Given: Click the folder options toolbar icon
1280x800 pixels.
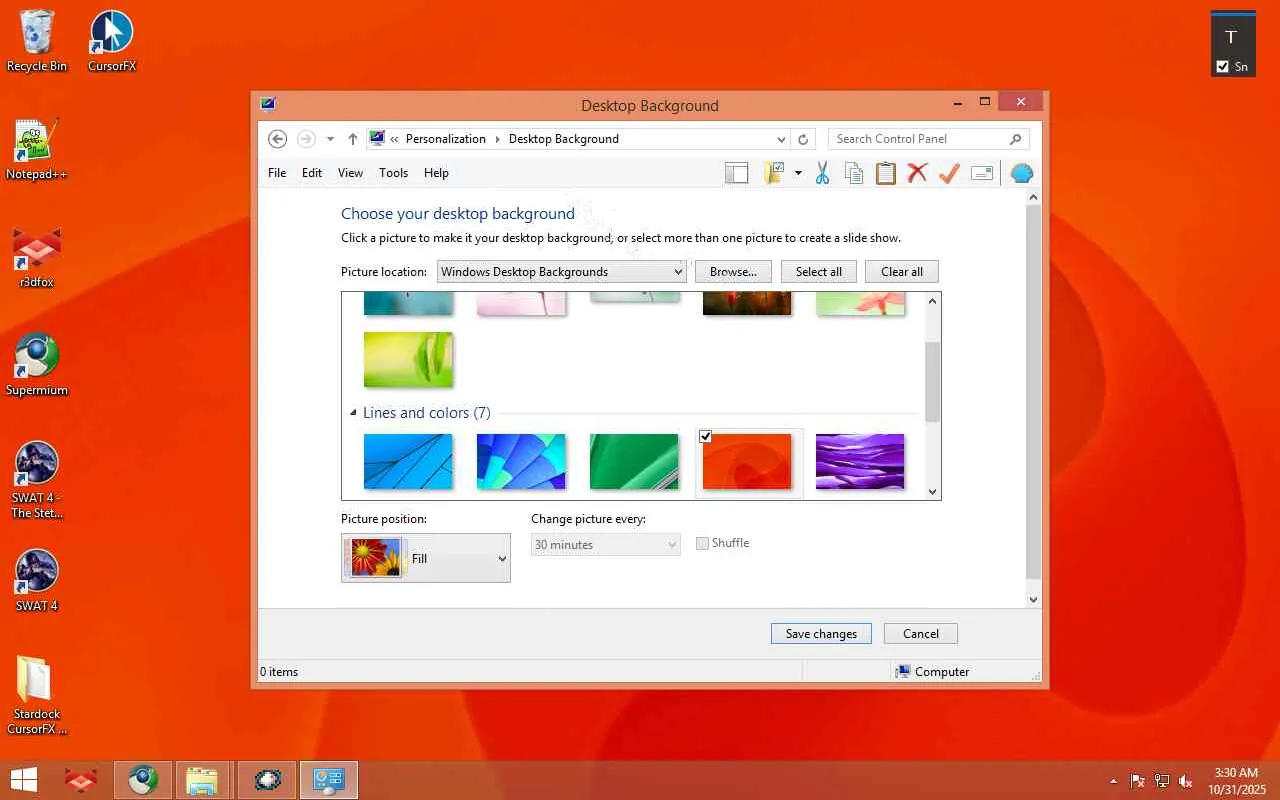Looking at the screenshot, I should [775, 173].
